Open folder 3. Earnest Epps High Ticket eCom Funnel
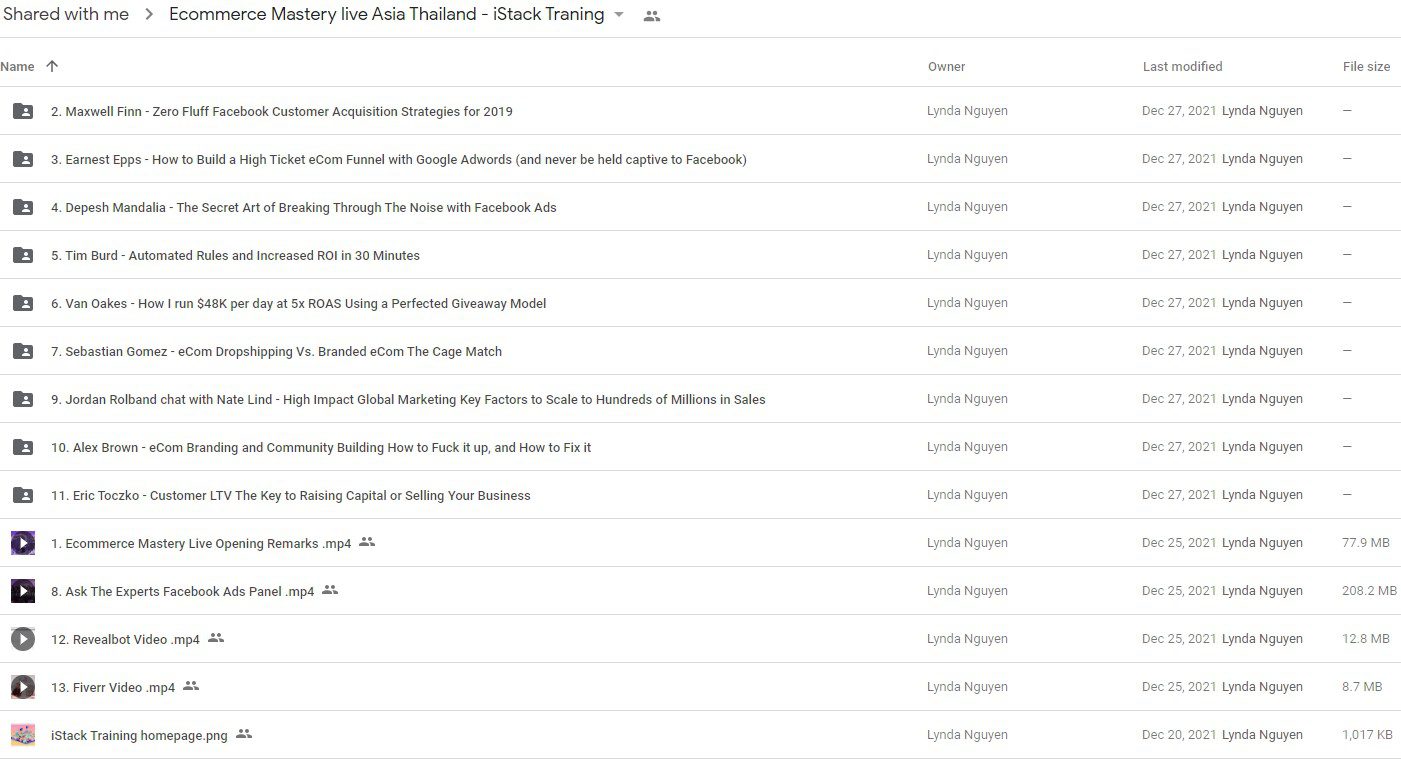The image size is (1401, 763). tap(399, 160)
